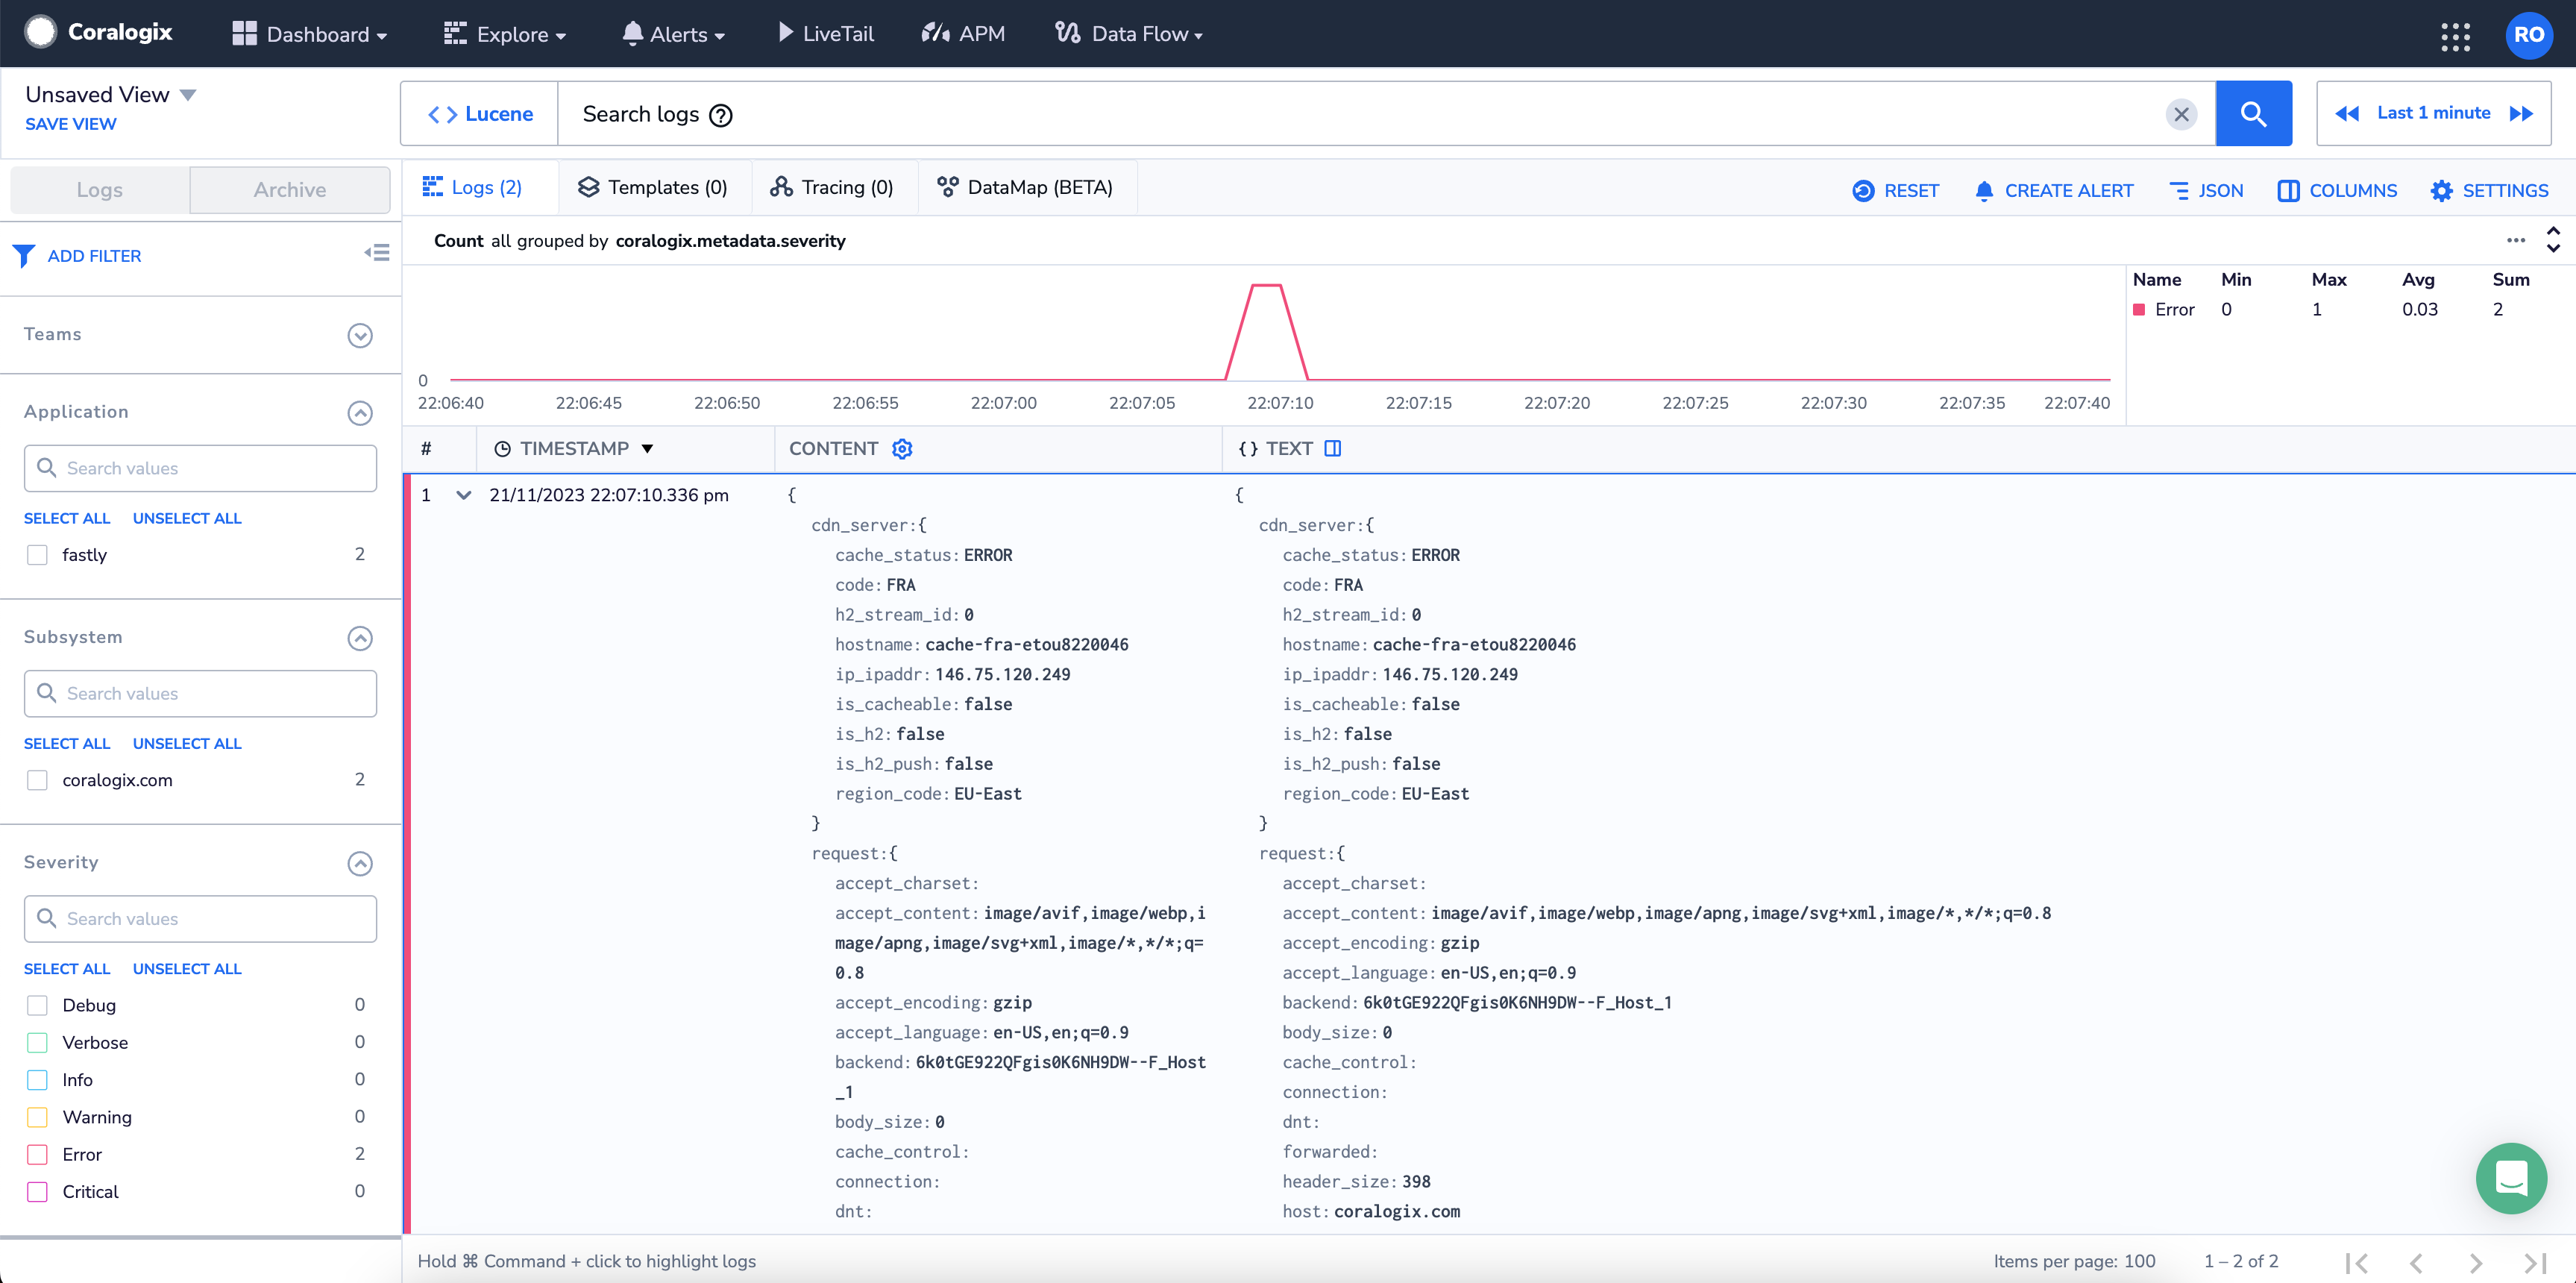Click RESET view button
This screenshot has width=2576, height=1283.
pyautogui.click(x=1895, y=190)
